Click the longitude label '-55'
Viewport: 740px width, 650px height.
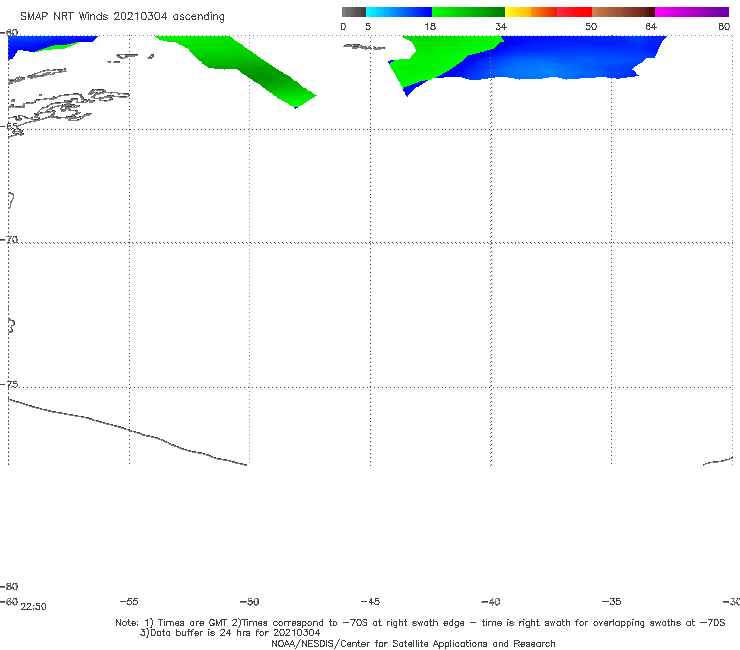[x=129, y=601]
